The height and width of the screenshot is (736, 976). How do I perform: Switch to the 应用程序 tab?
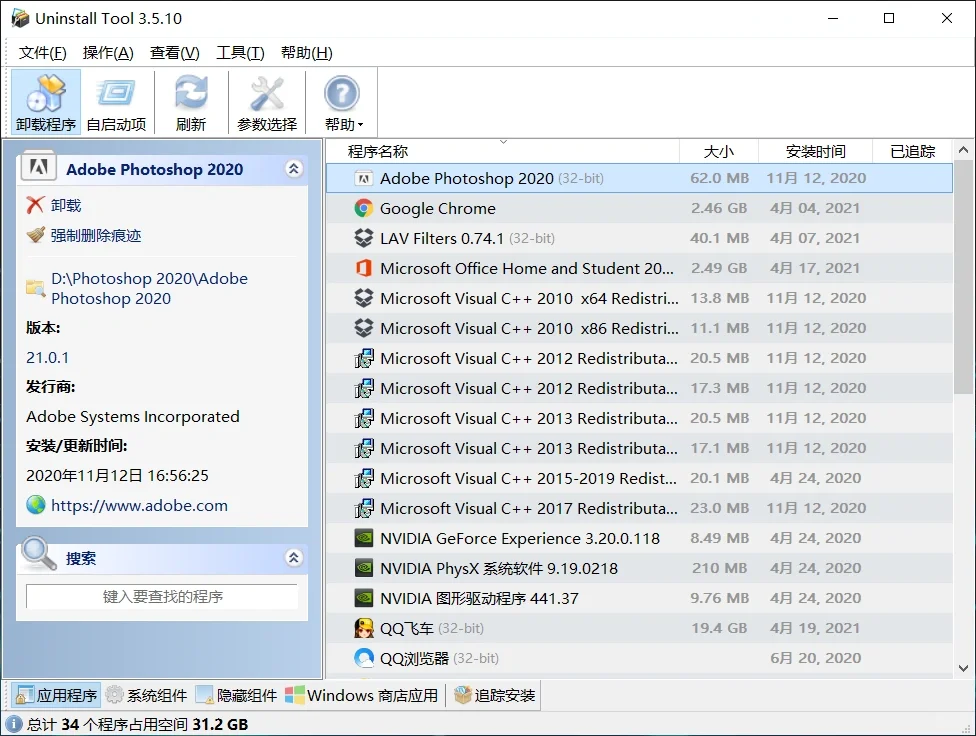(56, 695)
